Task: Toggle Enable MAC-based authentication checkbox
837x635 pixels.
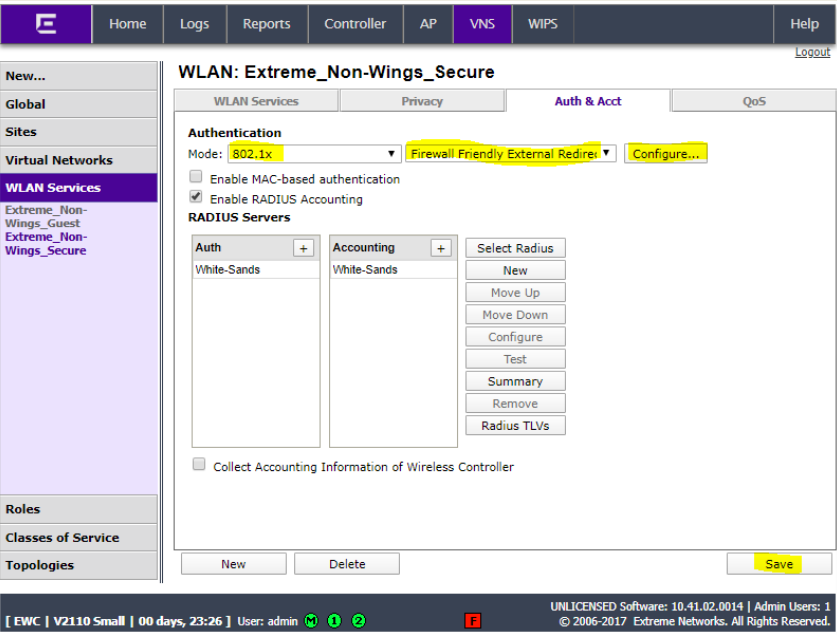Action: [196, 177]
